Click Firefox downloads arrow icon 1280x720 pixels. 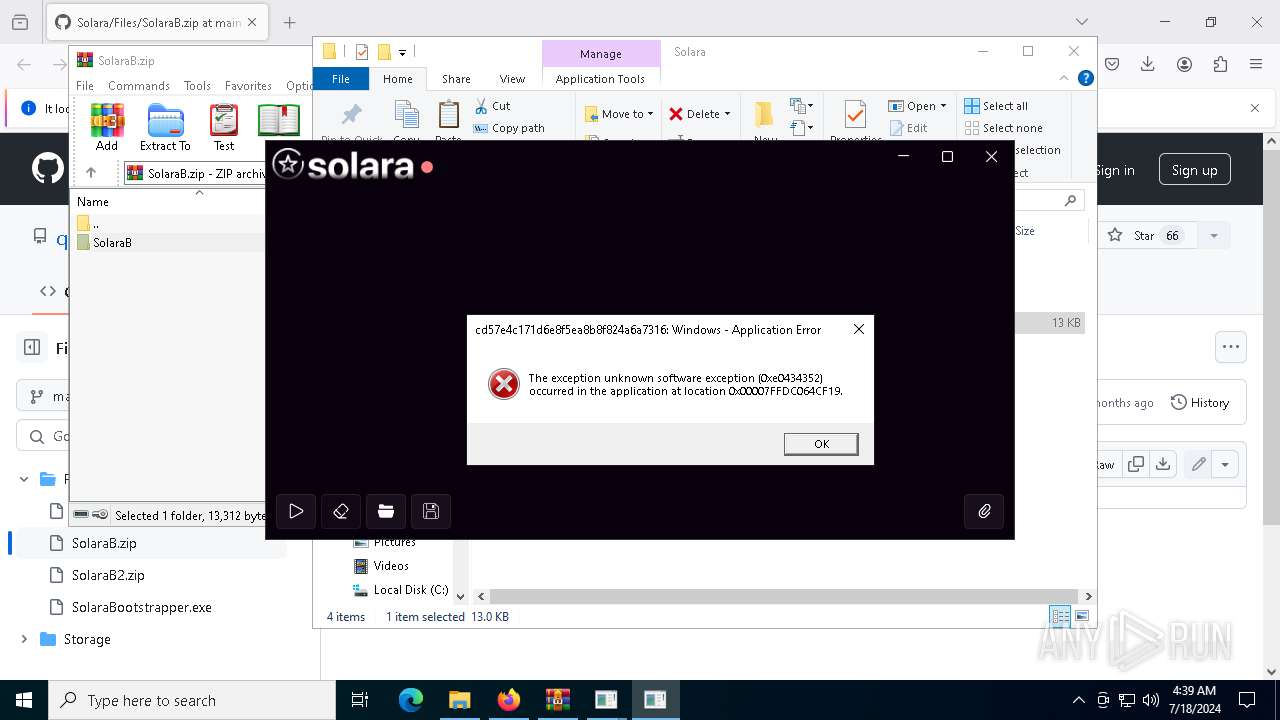1147,64
